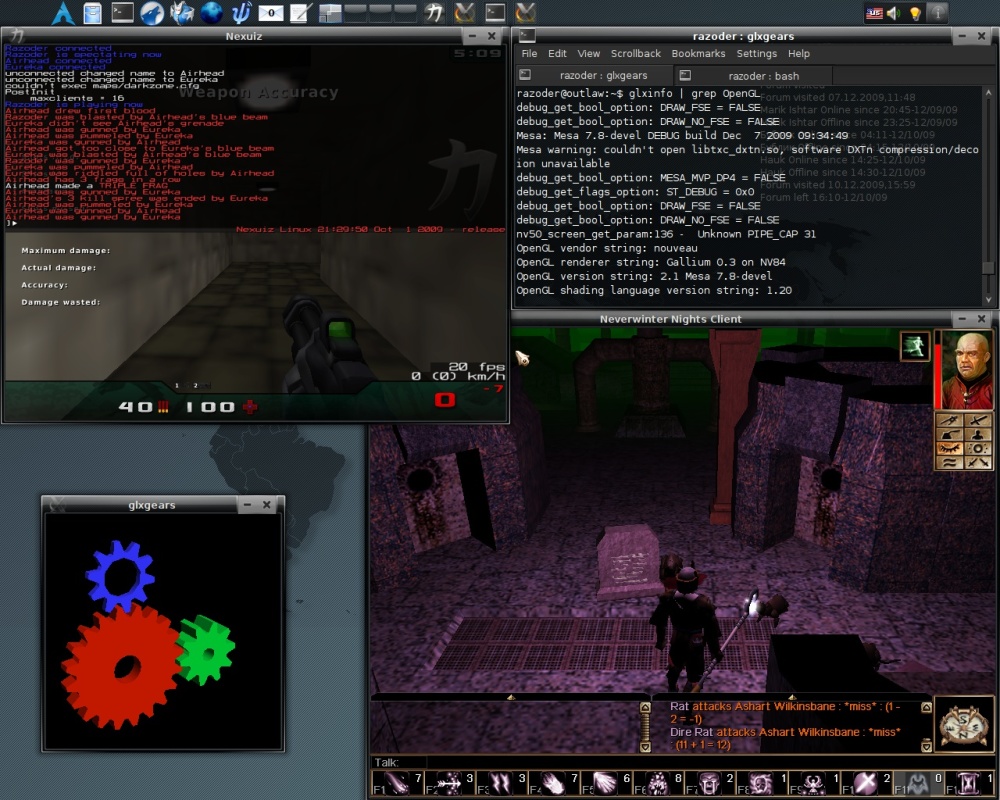Open the Help menu in Konsole
This screenshot has height=800, width=1000.
point(798,54)
